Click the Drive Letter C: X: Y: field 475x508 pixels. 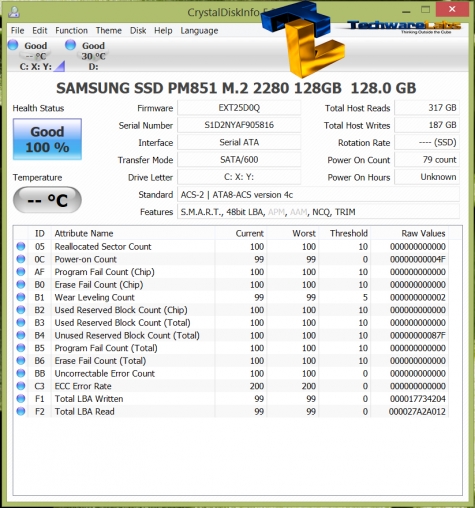239,177
